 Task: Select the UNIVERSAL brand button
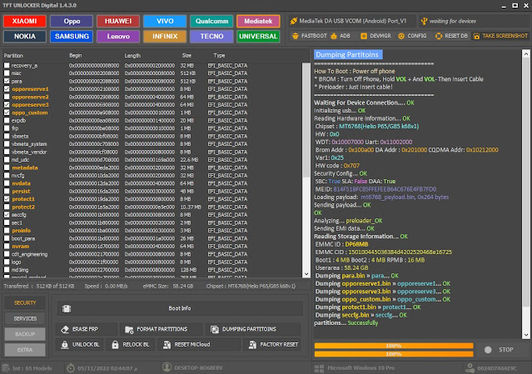258,36
